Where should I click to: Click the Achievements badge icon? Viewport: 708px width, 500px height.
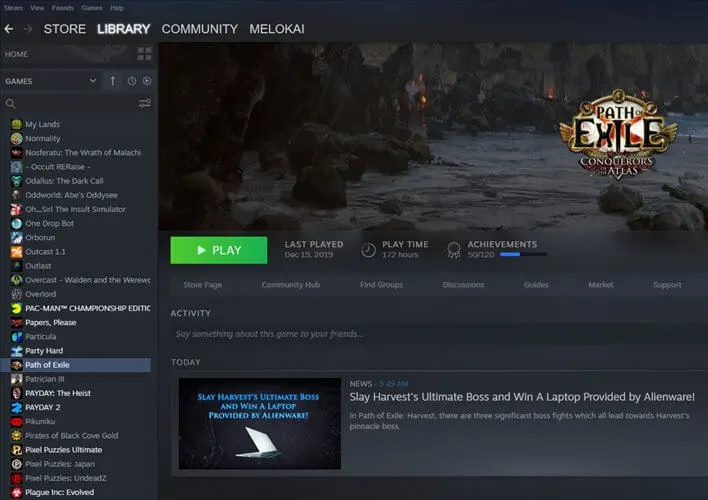click(x=454, y=250)
